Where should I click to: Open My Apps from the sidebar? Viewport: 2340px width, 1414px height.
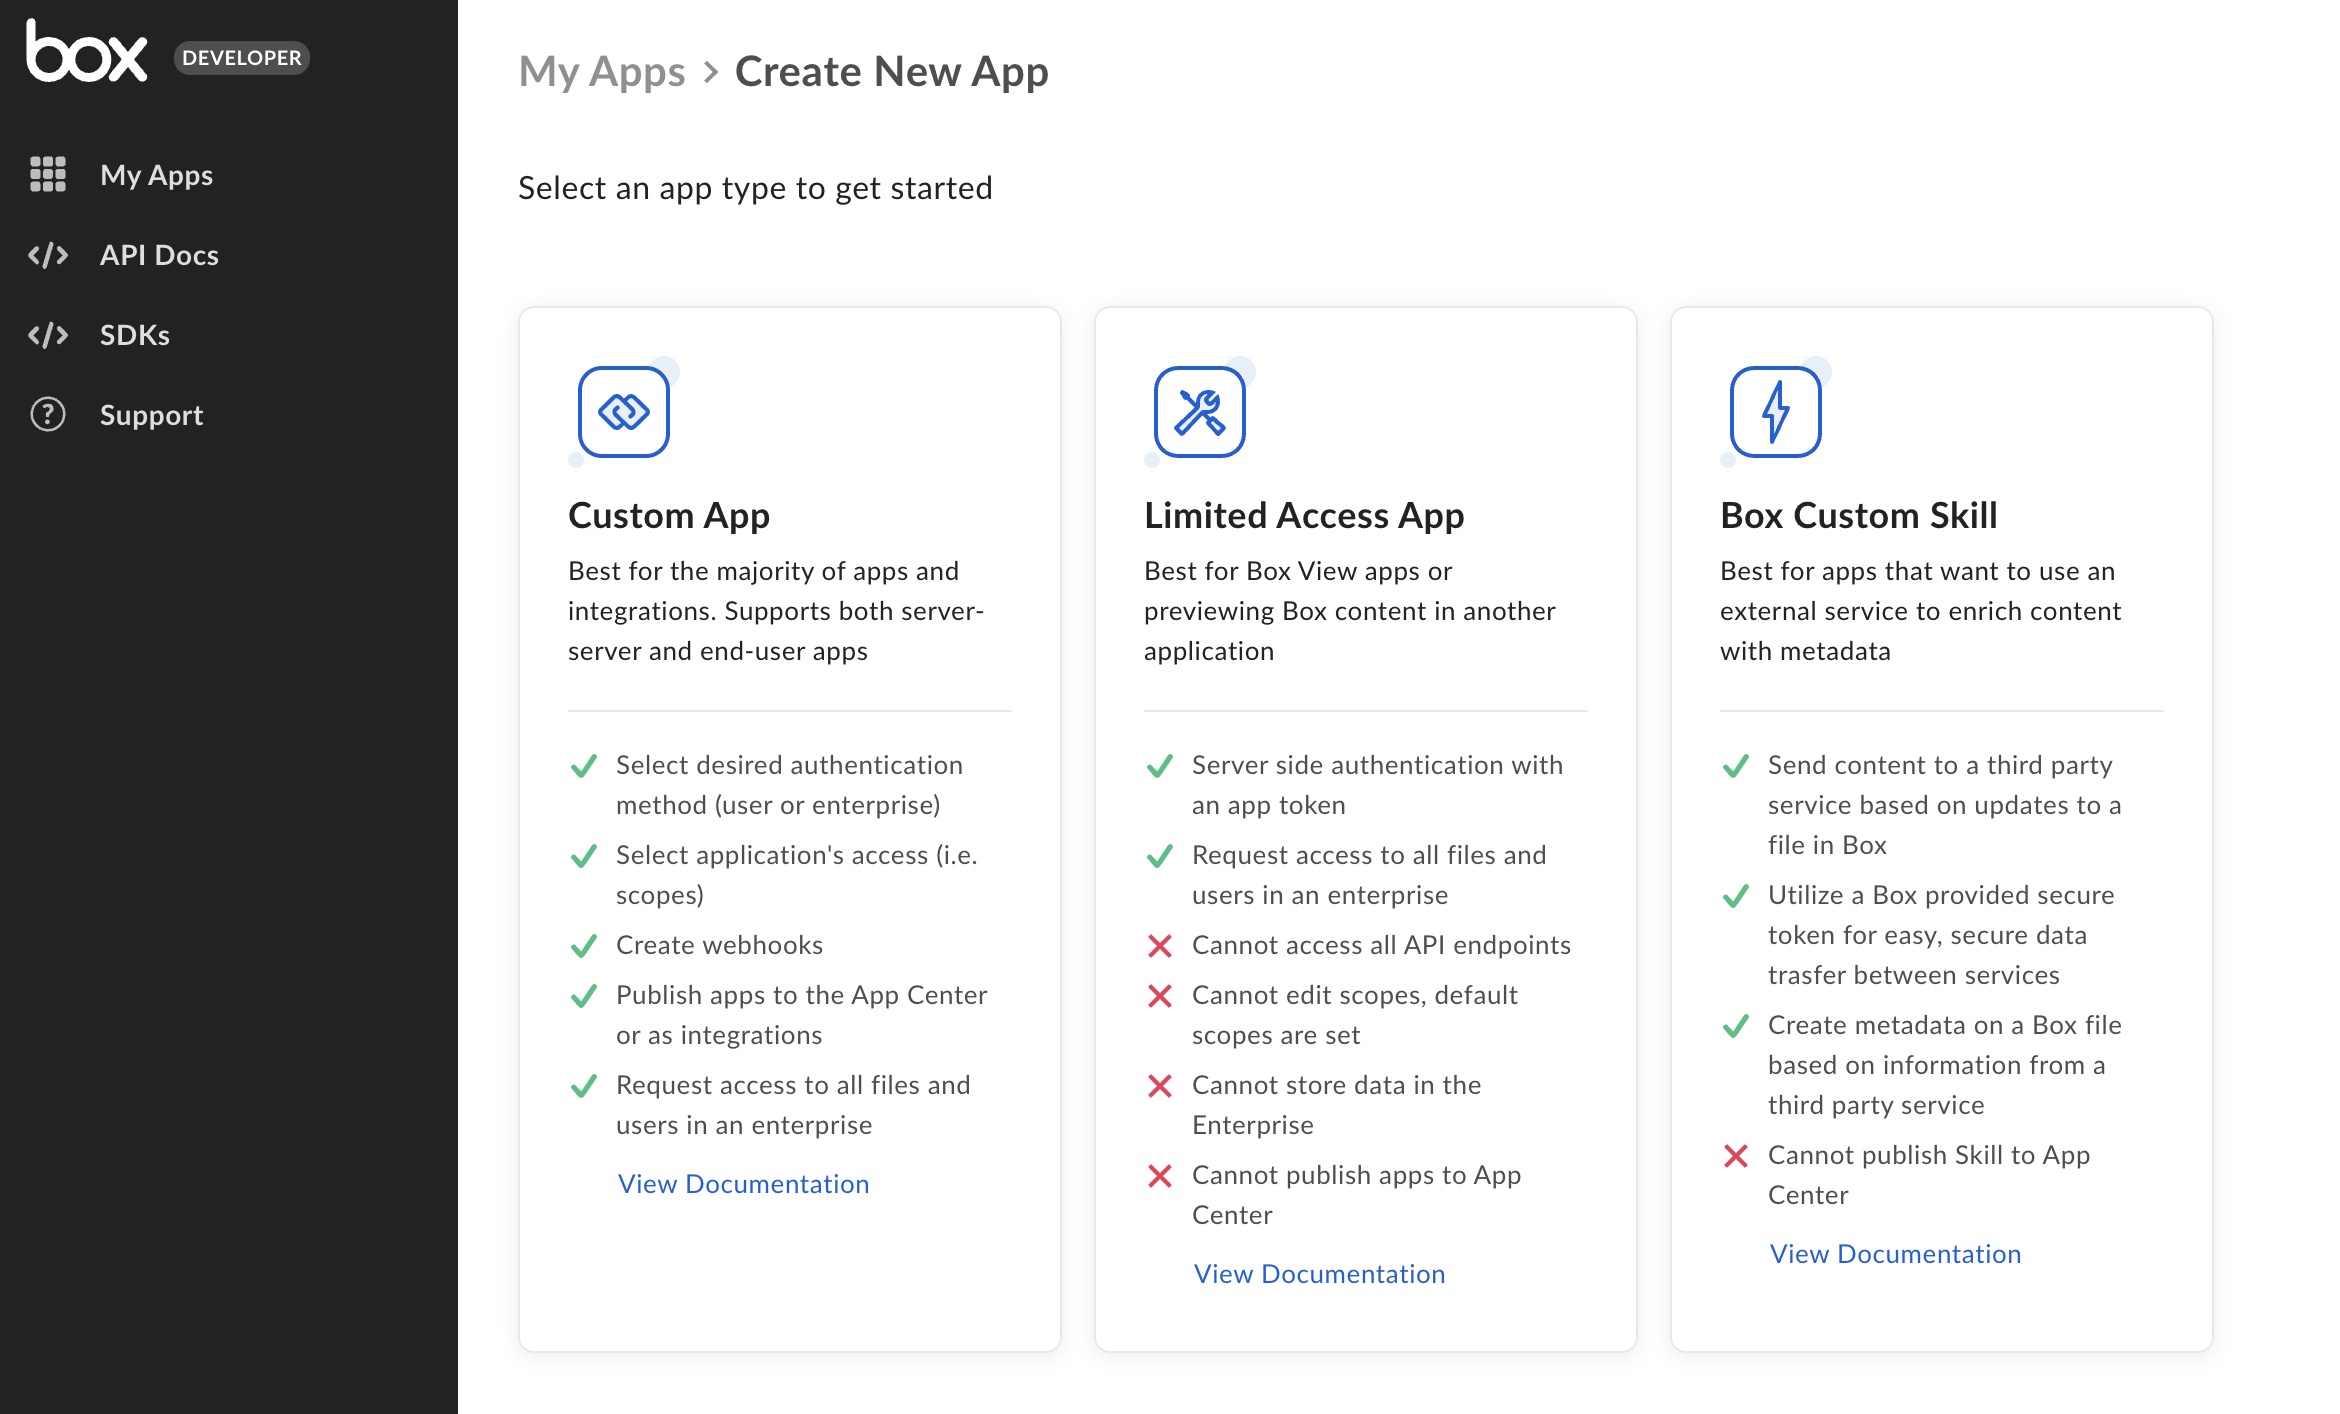click(156, 174)
